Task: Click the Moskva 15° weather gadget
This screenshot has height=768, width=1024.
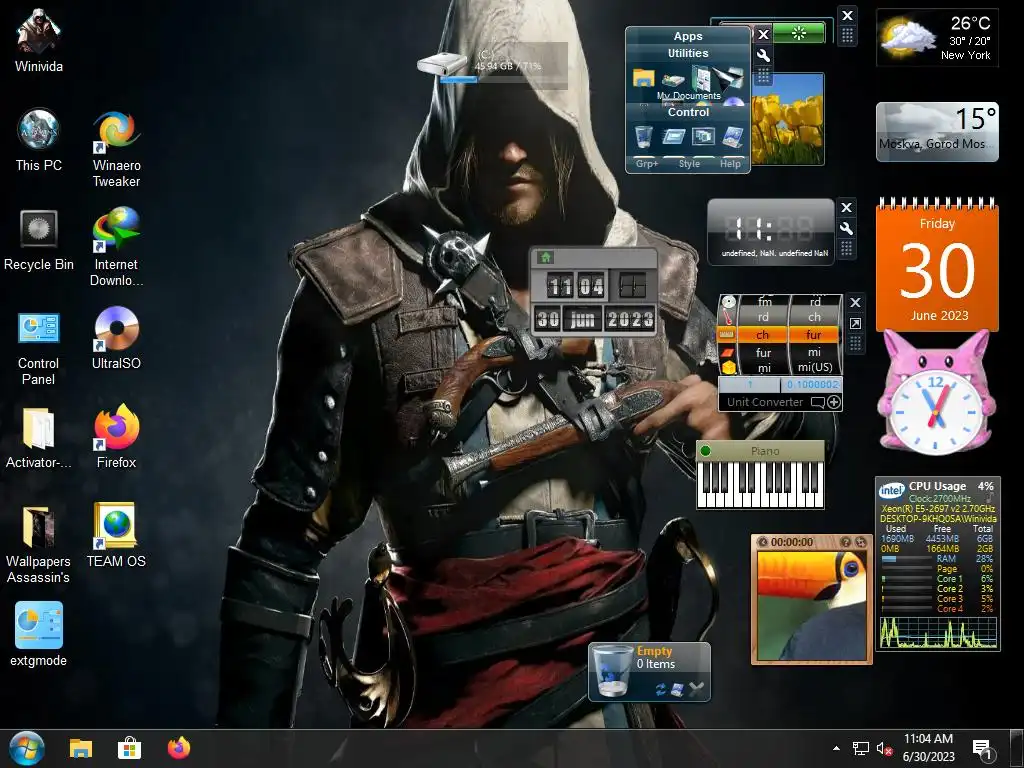Action: [x=937, y=132]
